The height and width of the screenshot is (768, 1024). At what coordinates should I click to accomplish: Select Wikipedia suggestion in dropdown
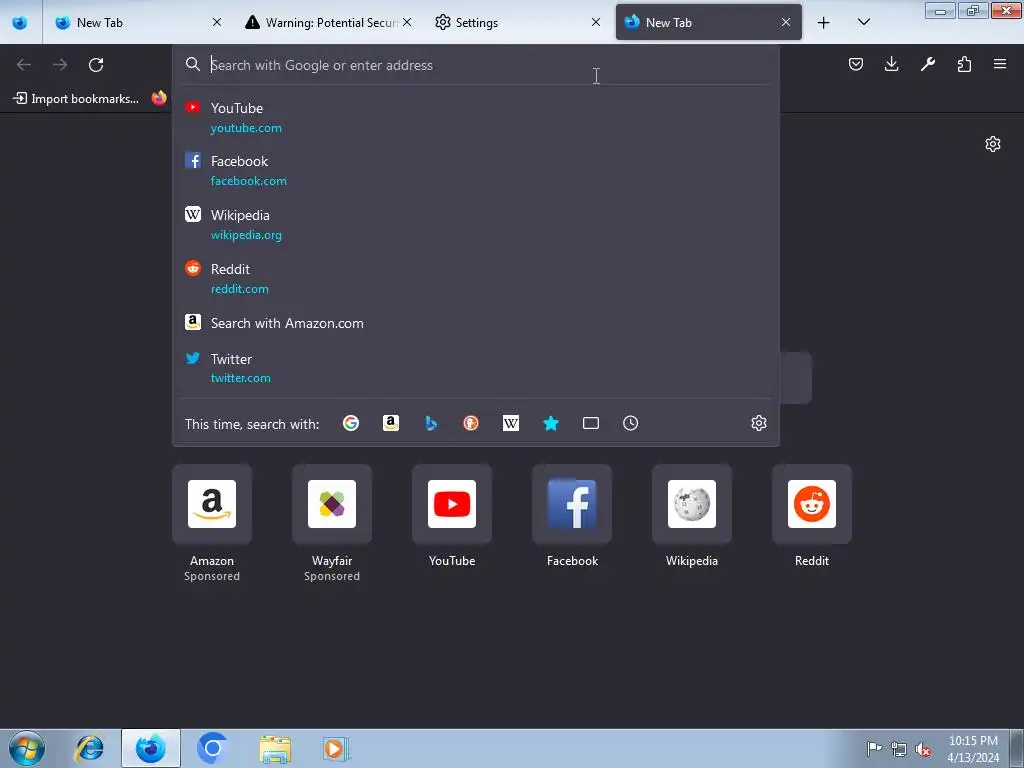[475, 225]
